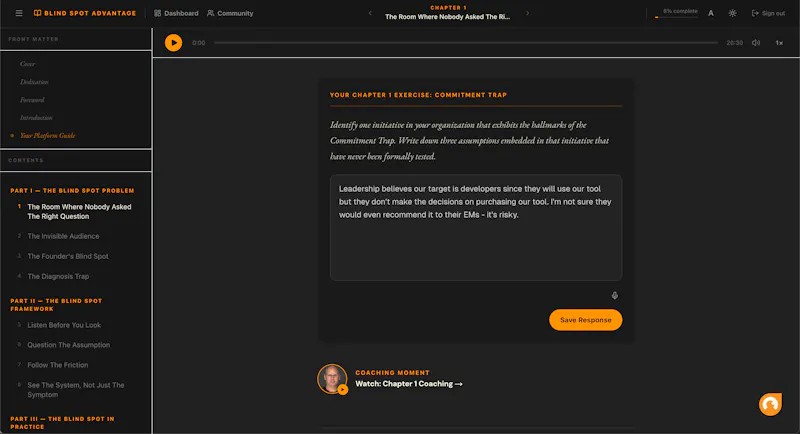Open Watch: Chapter 1 Coaching link
The image size is (800, 434).
coord(409,384)
